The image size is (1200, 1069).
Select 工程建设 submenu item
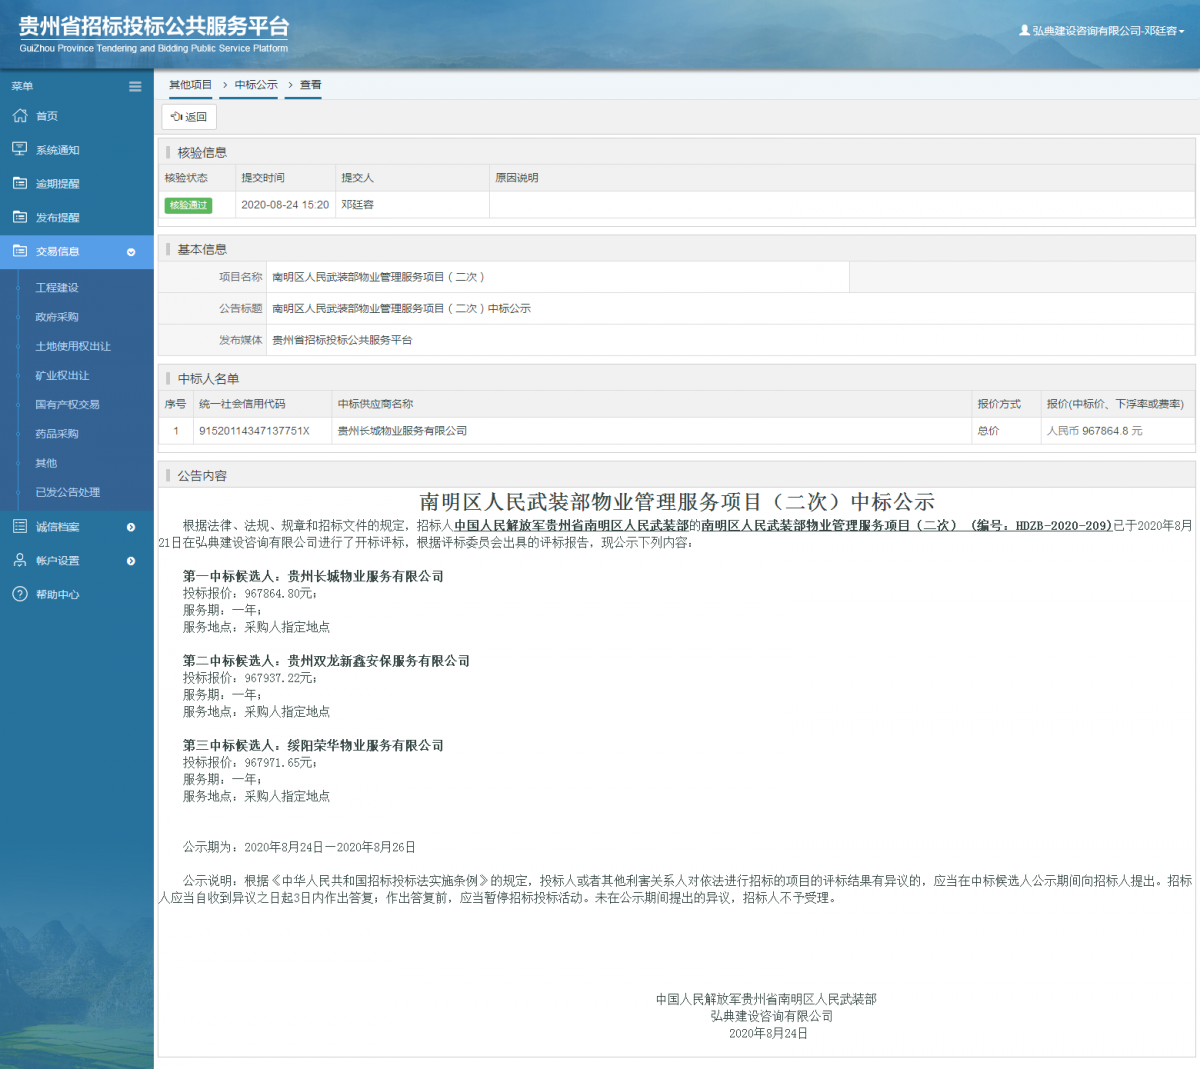pyautogui.click(x=57, y=288)
